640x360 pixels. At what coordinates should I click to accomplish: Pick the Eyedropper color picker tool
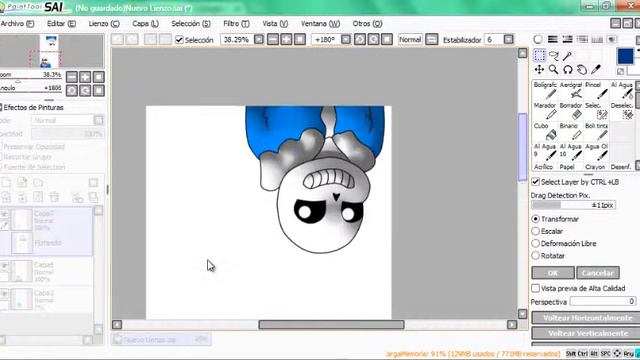(596, 69)
